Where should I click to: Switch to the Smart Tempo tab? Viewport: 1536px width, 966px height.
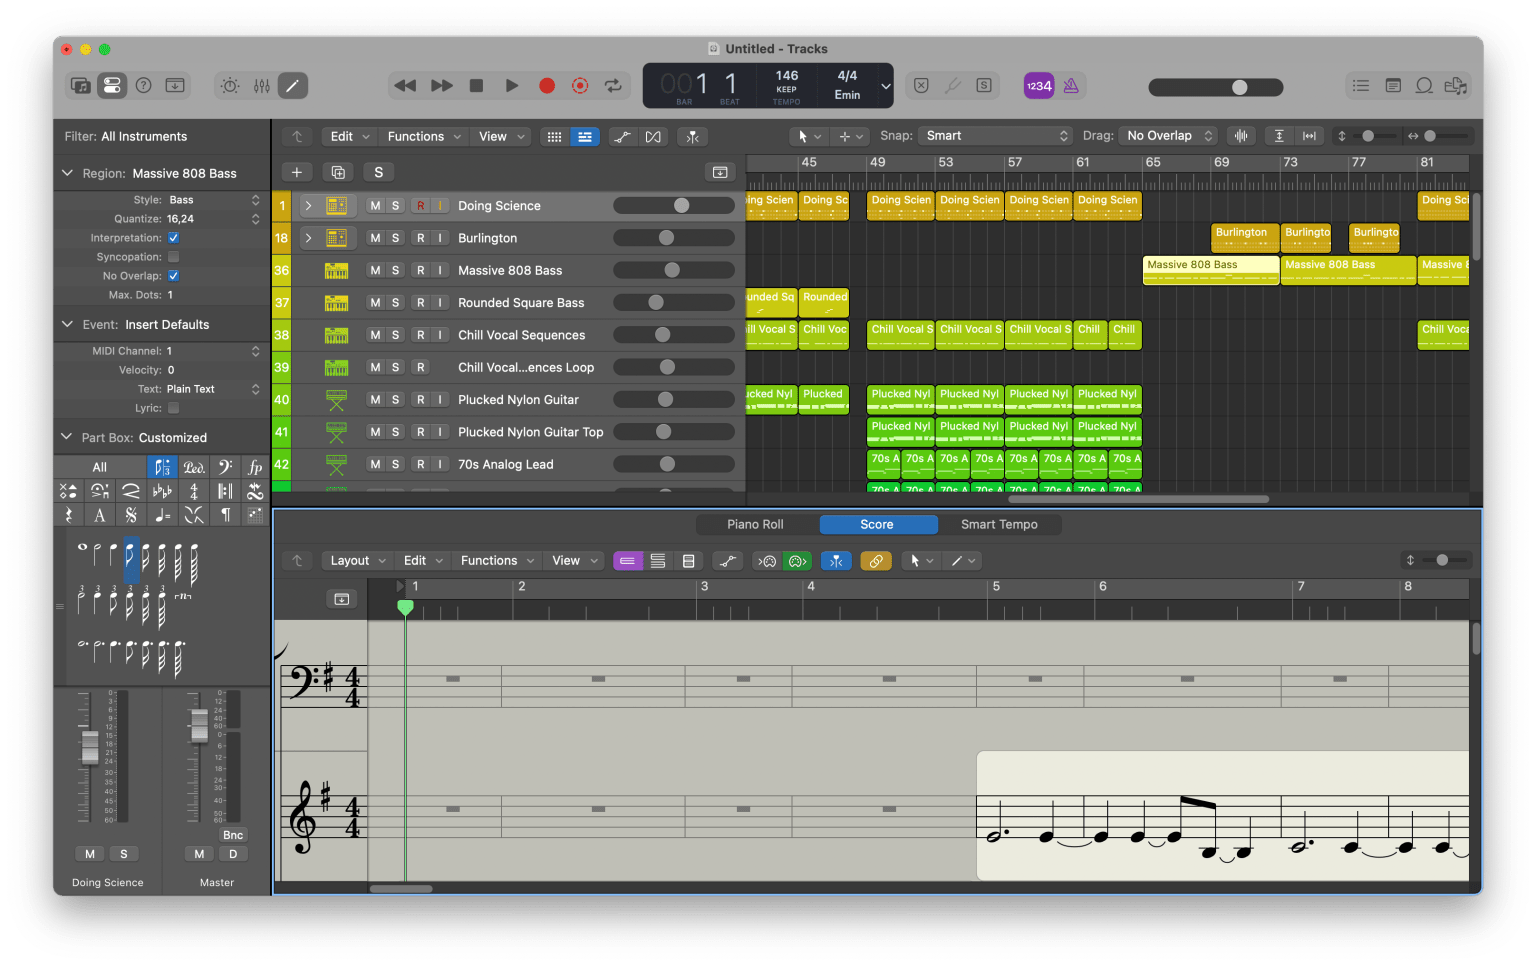pyautogui.click(x=999, y=524)
